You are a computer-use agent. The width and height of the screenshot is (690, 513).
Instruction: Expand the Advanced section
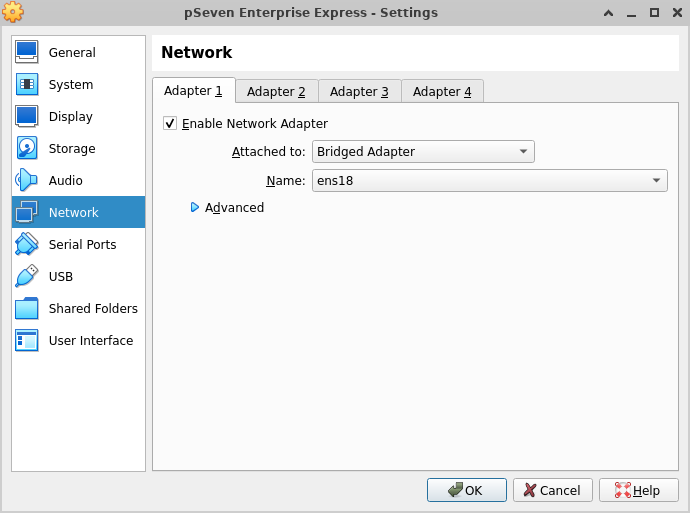coord(196,208)
